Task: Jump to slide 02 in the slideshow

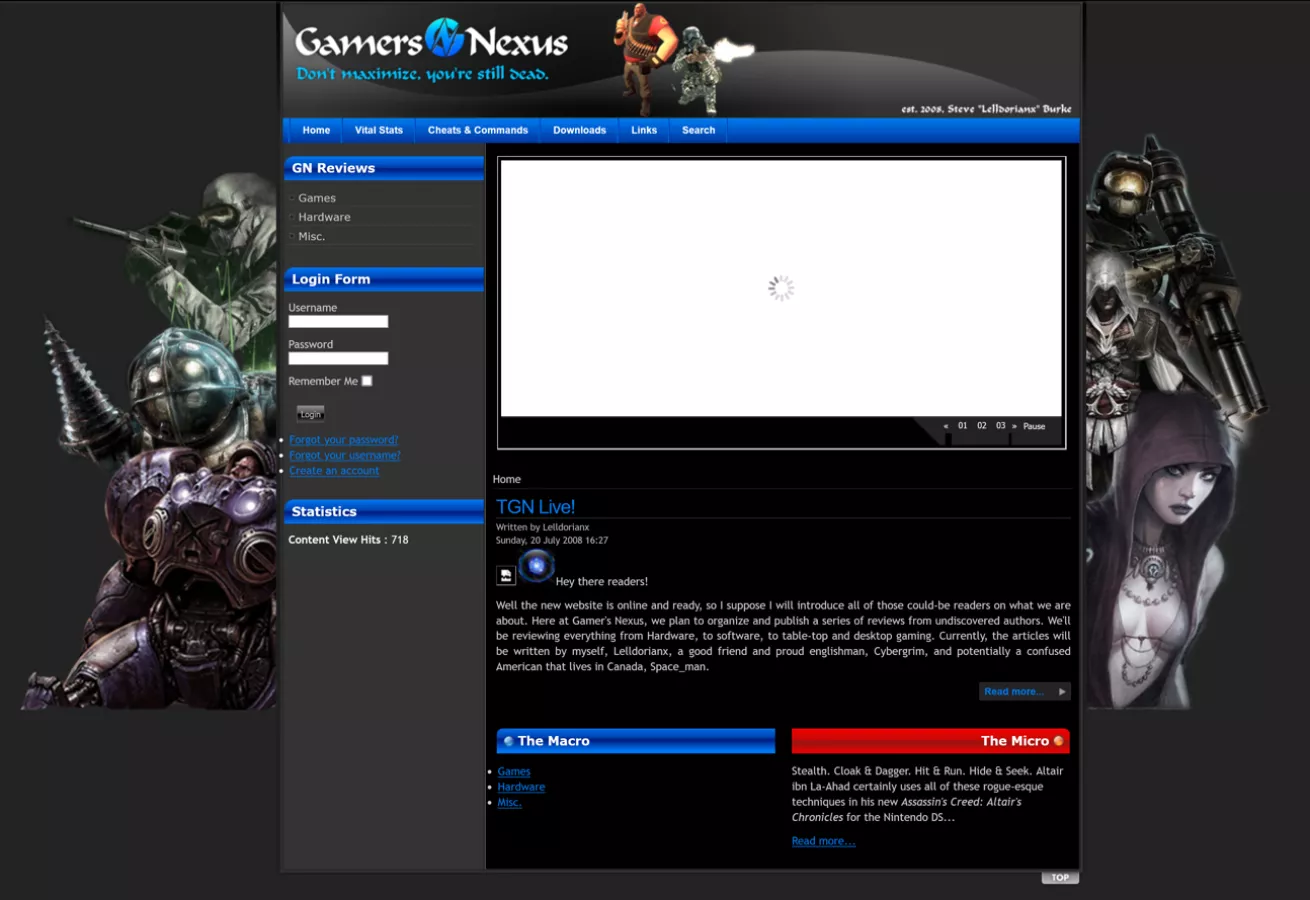Action: pyautogui.click(x=982, y=426)
